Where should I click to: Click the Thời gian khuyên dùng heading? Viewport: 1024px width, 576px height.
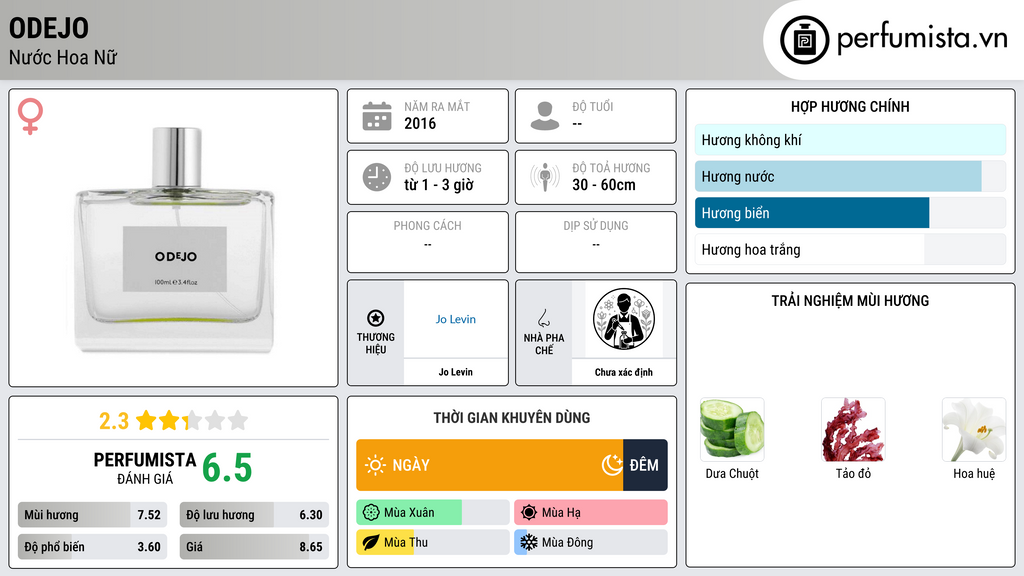coord(512,418)
